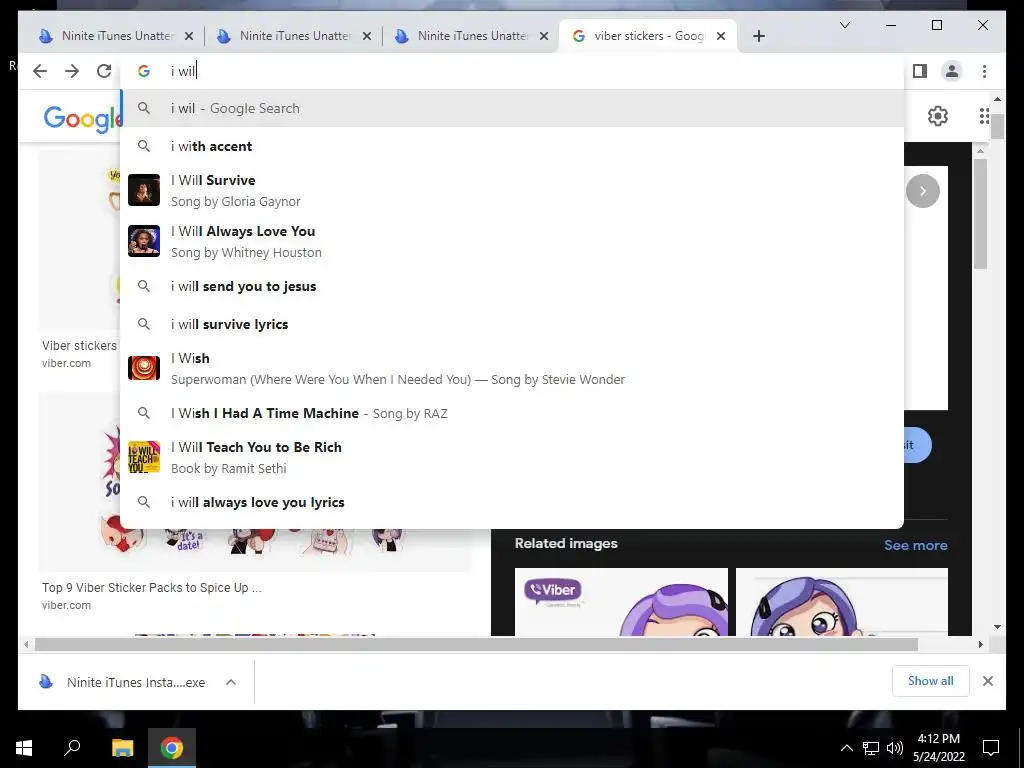
Task: Click the Google logo on the page
Action: pyautogui.click(x=82, y=119)
